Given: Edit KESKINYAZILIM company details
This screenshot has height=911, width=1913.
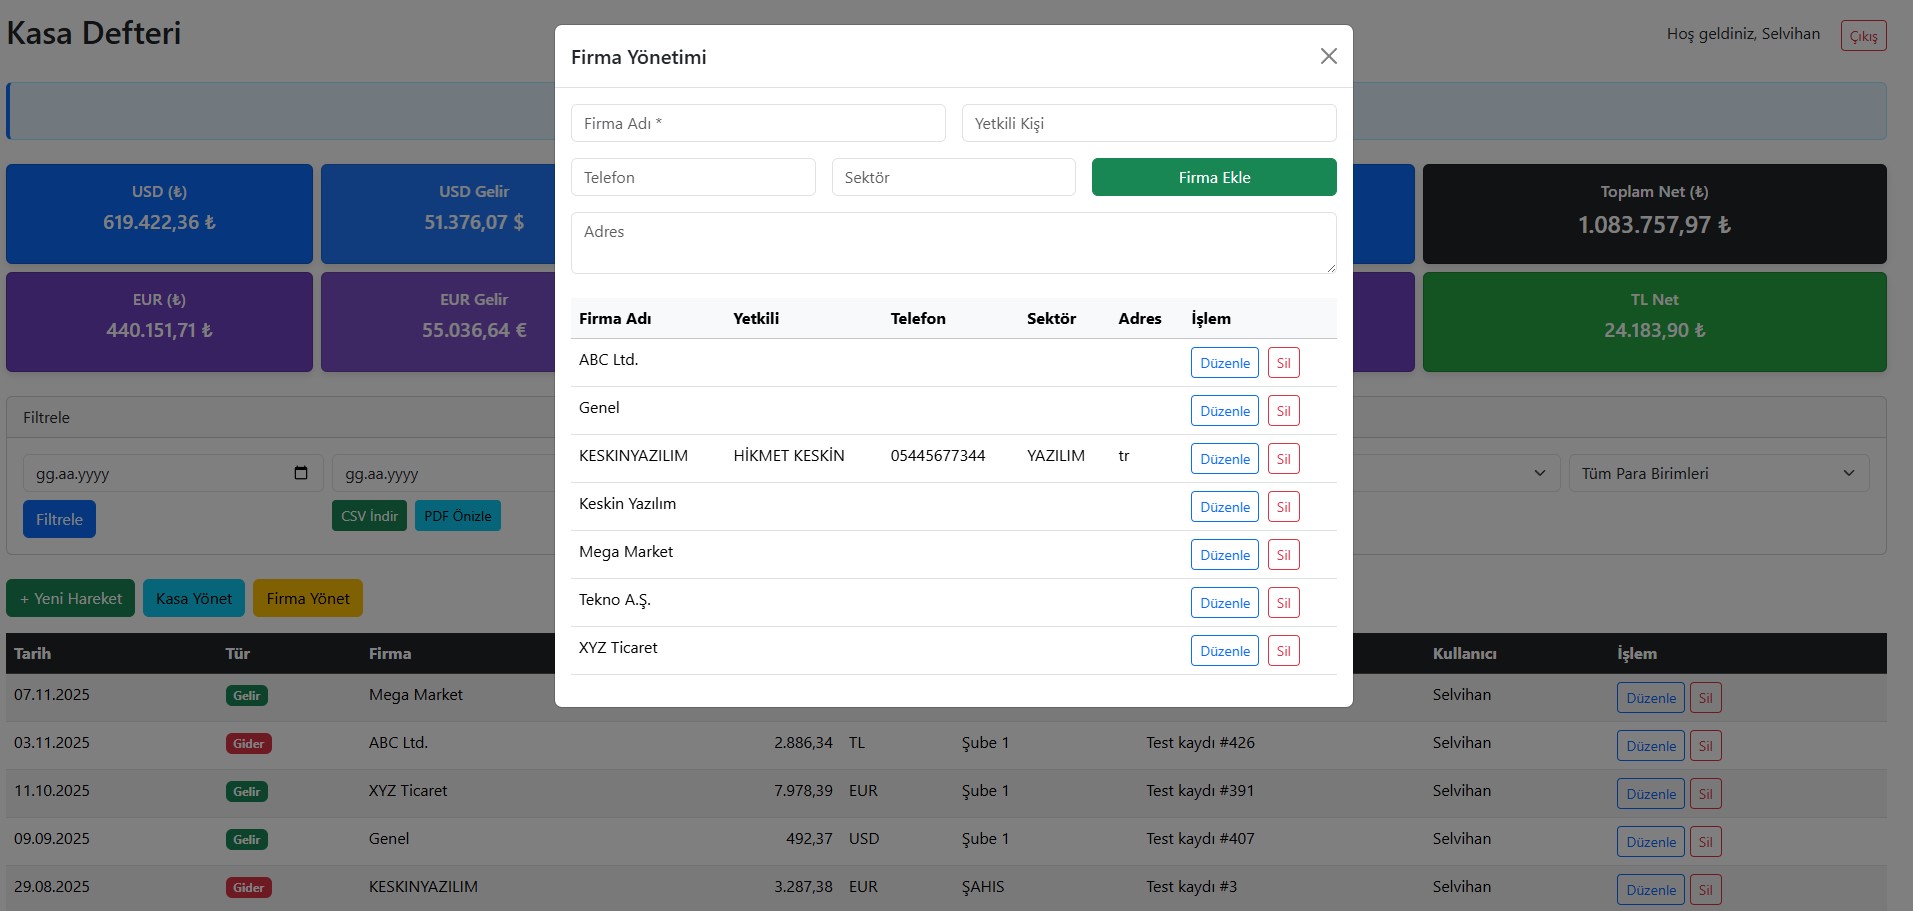Looking at the screenshot, I should [1224, 459].
